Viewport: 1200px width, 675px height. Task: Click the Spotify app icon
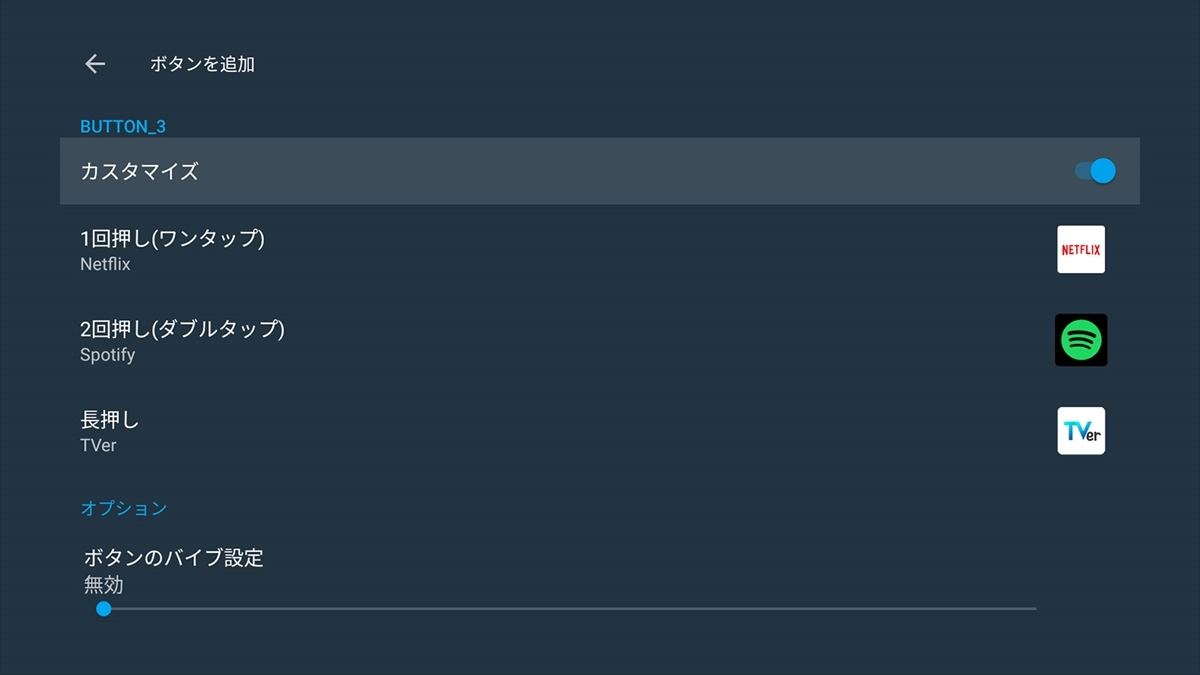[x=1081, y=340]
